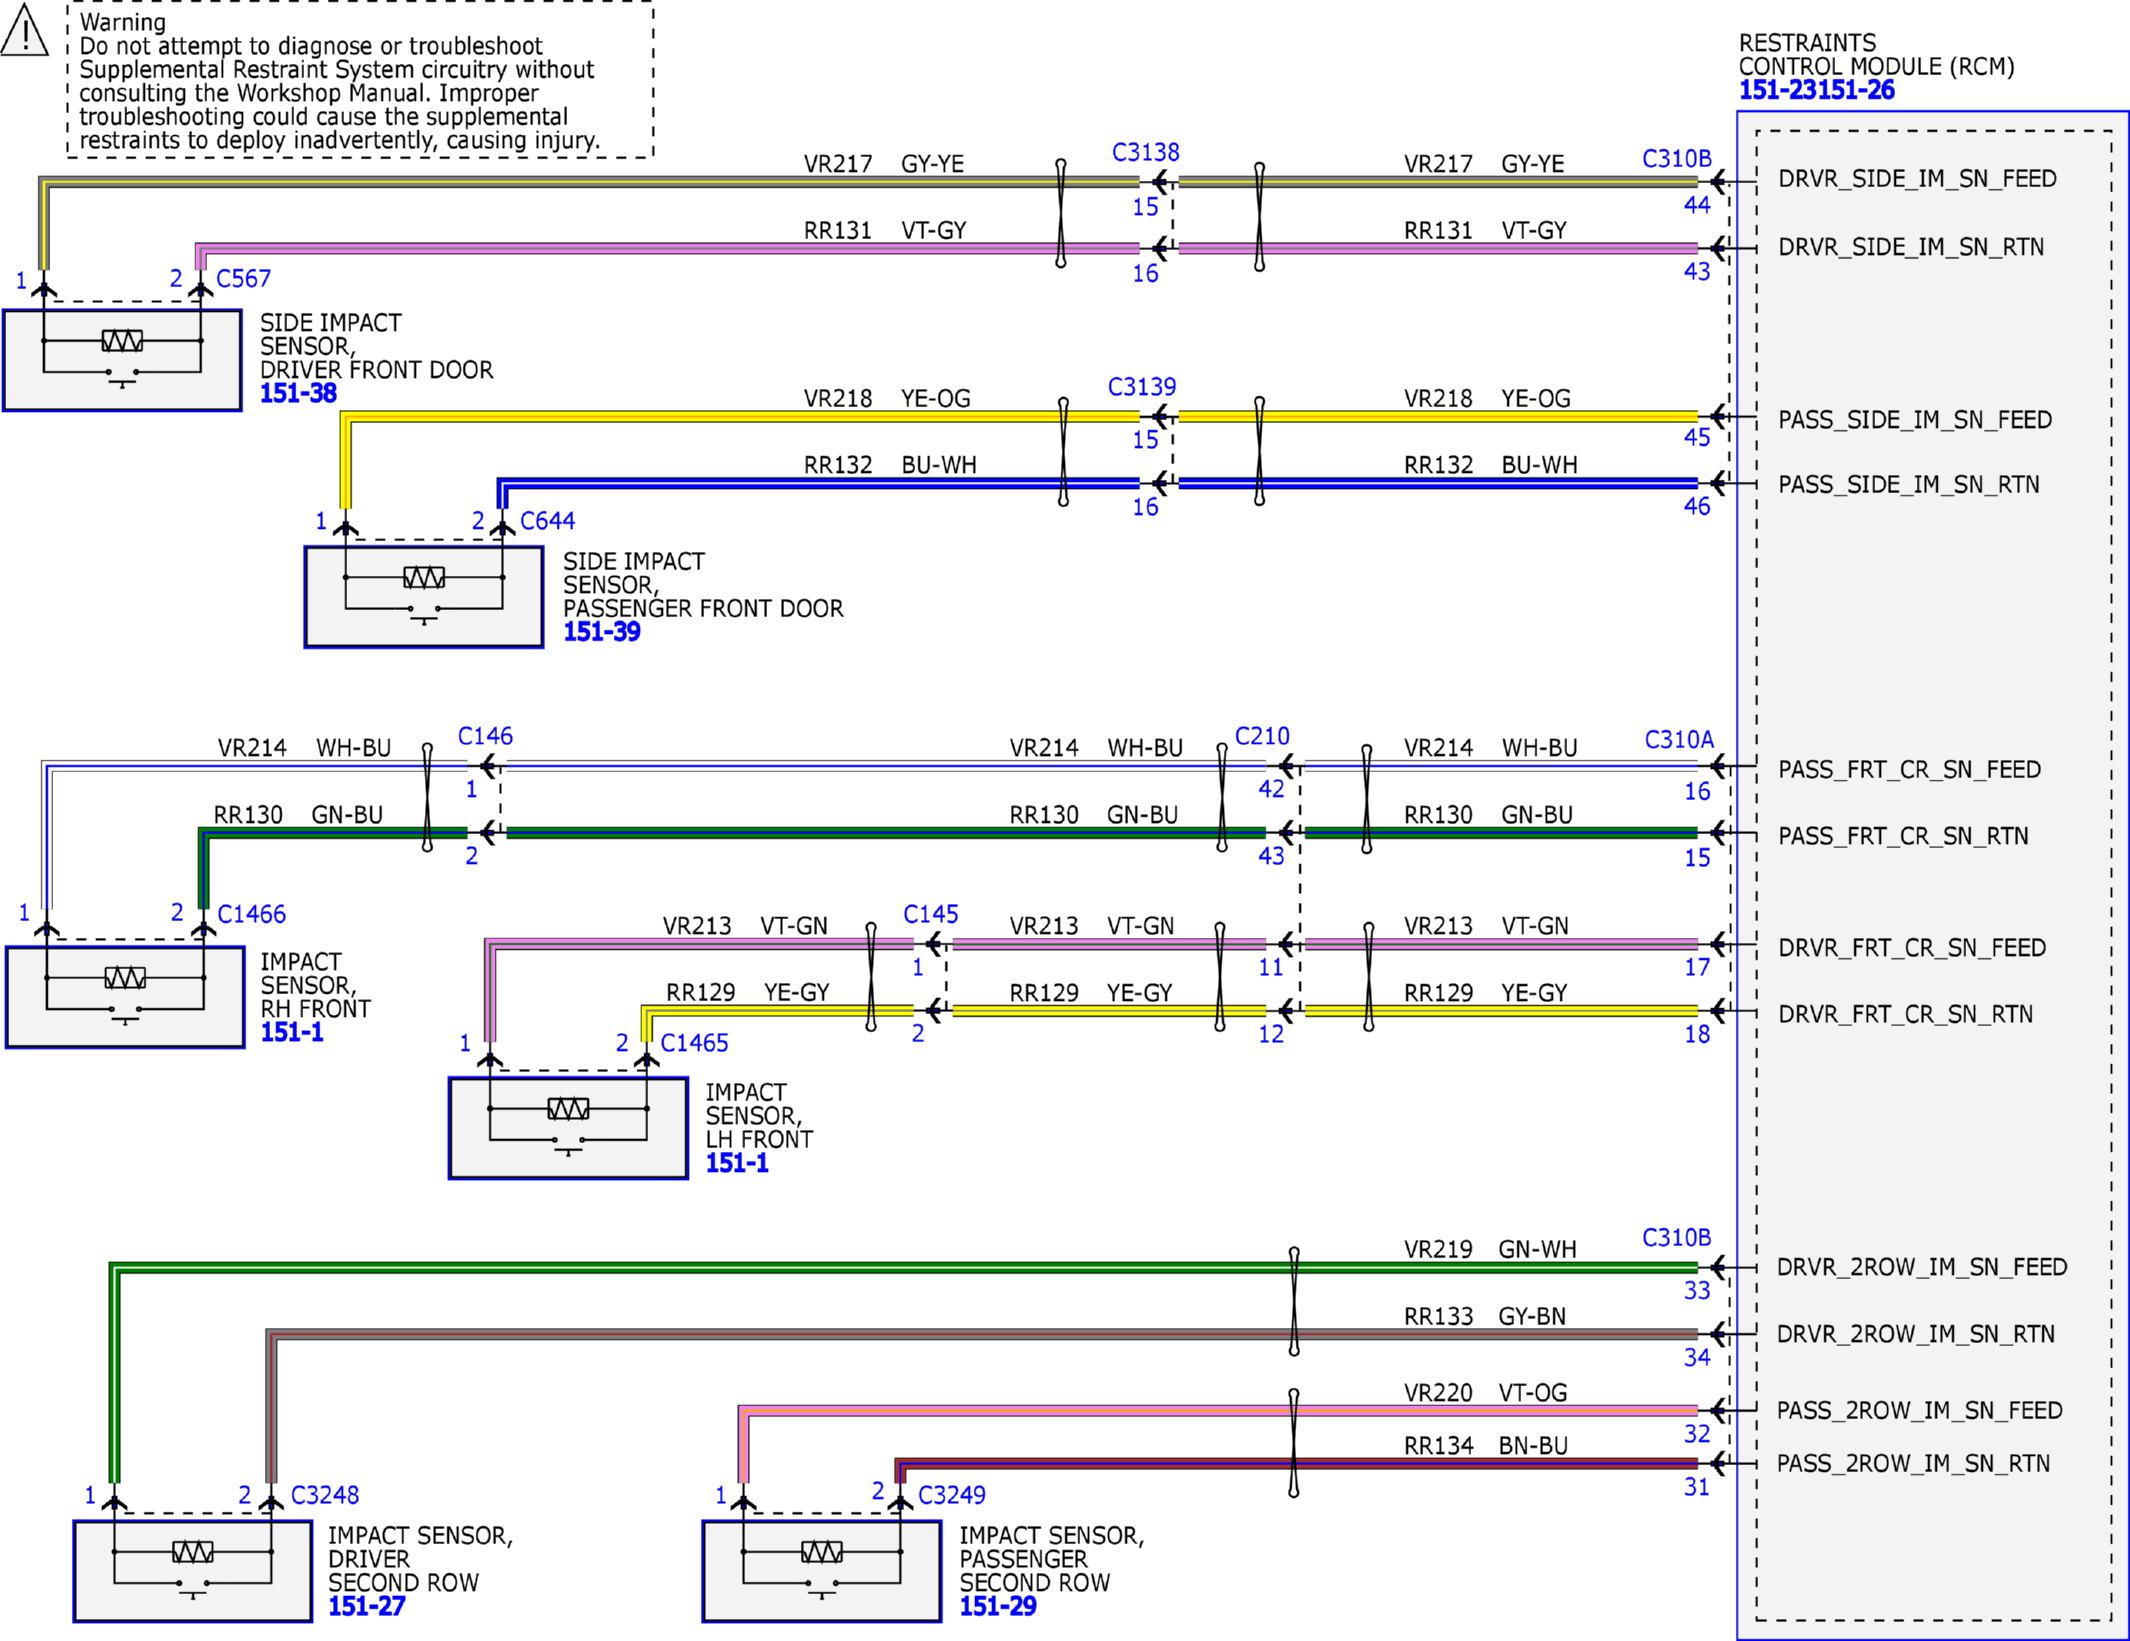Click connector label C1466
This screenshot has height=1641, width=2130.
251,915
